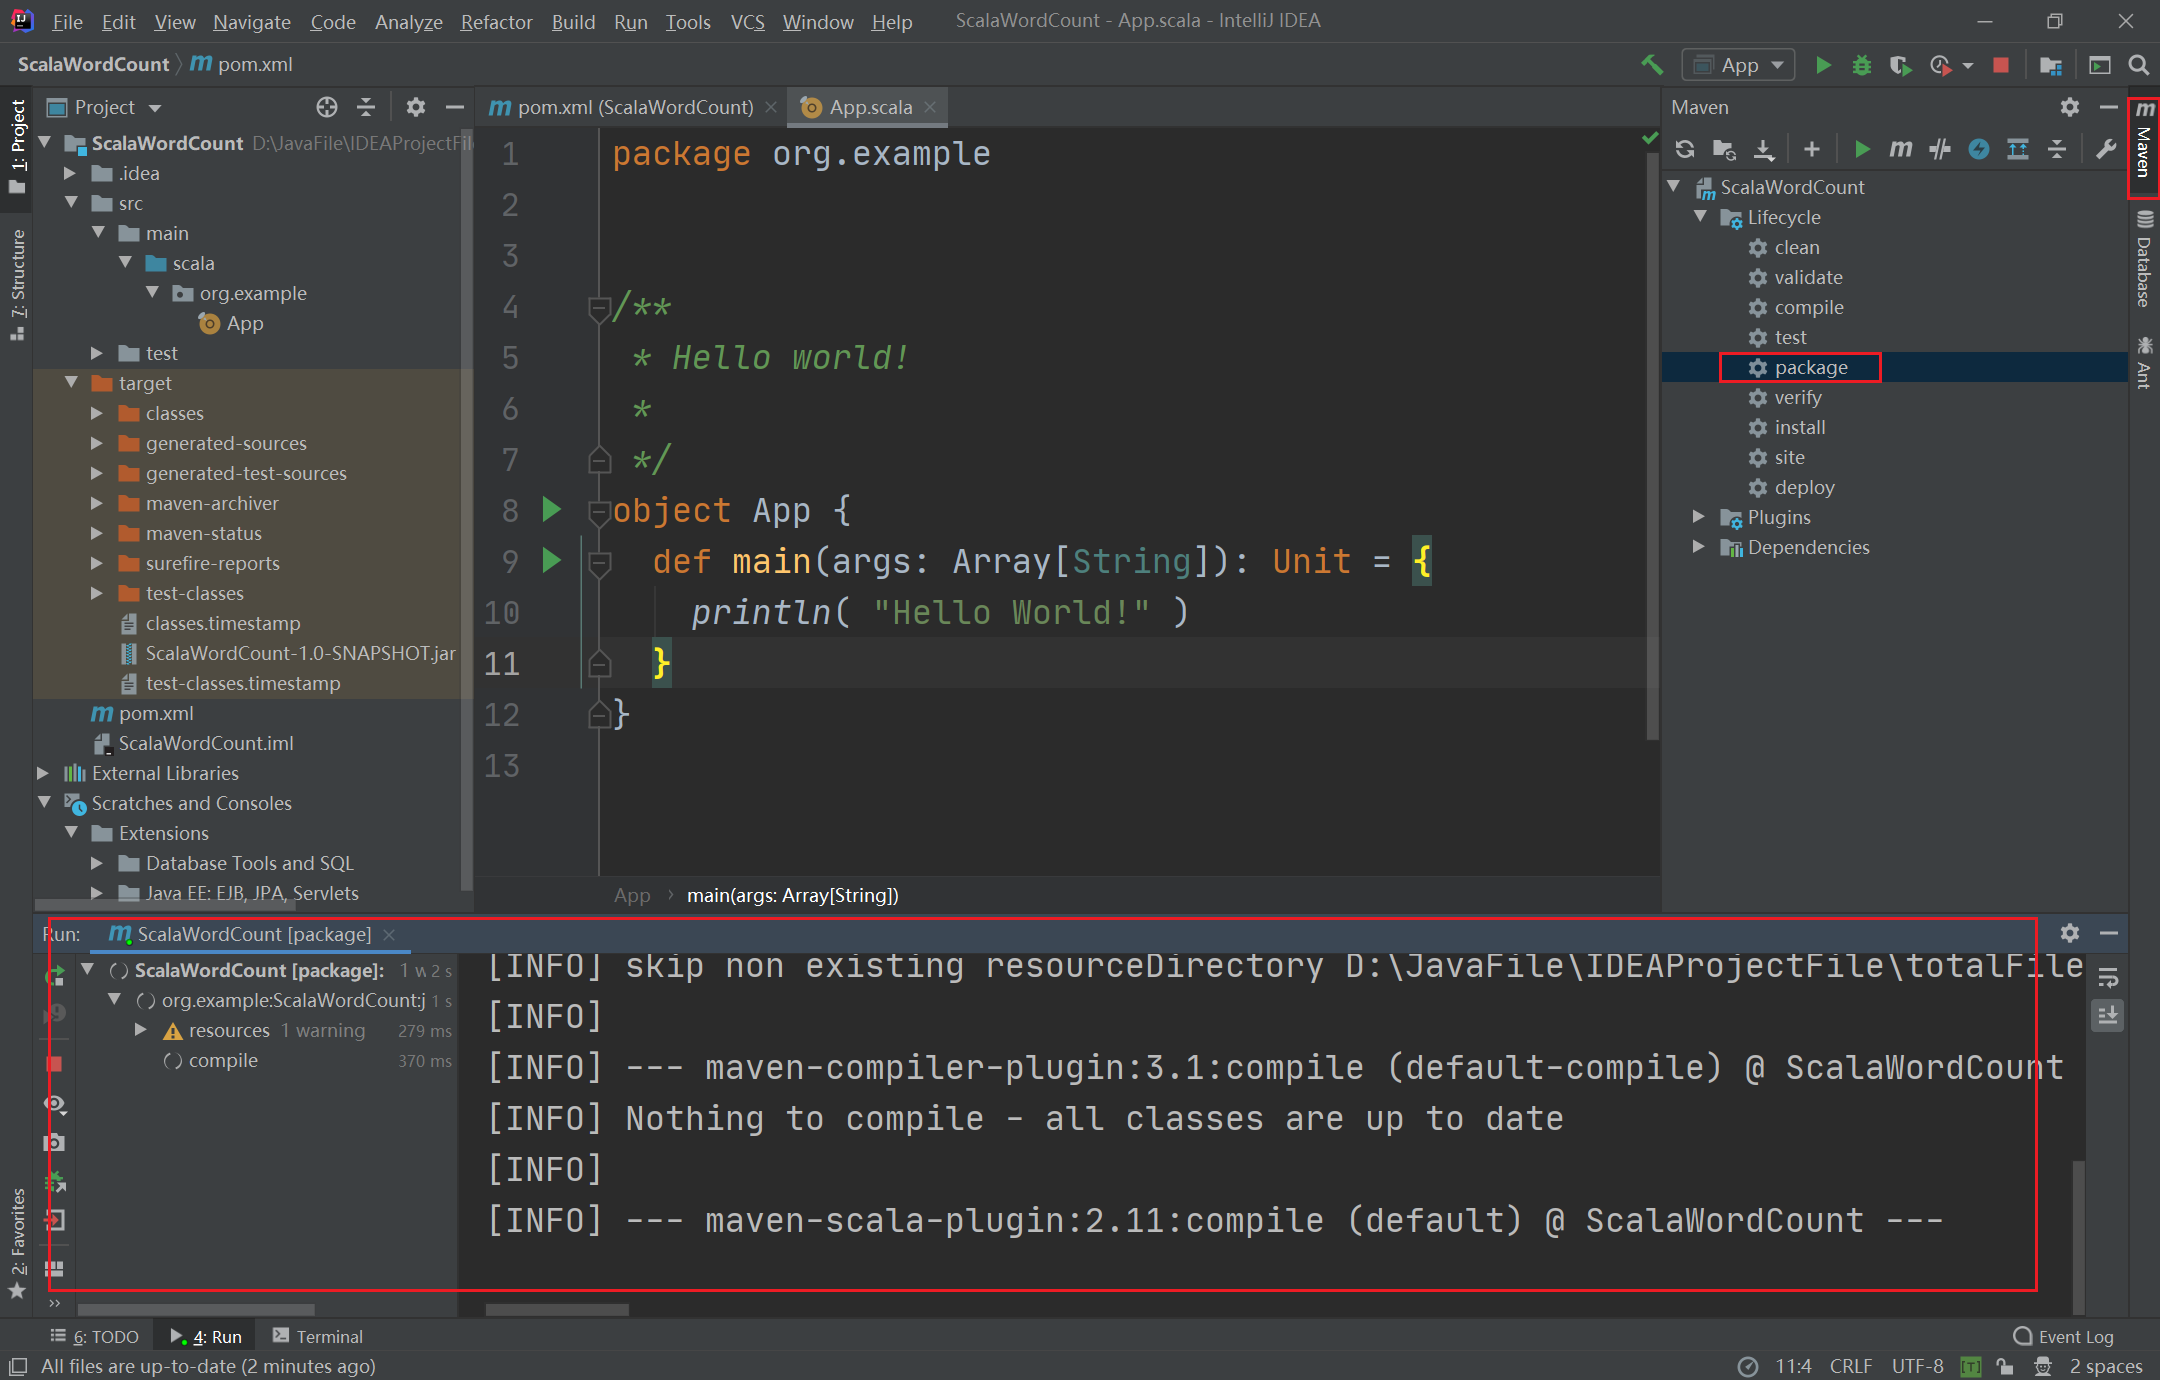Locate opened file with crosshair icon
This screenshot has height=1380, width=2160.
click(327, 107)
